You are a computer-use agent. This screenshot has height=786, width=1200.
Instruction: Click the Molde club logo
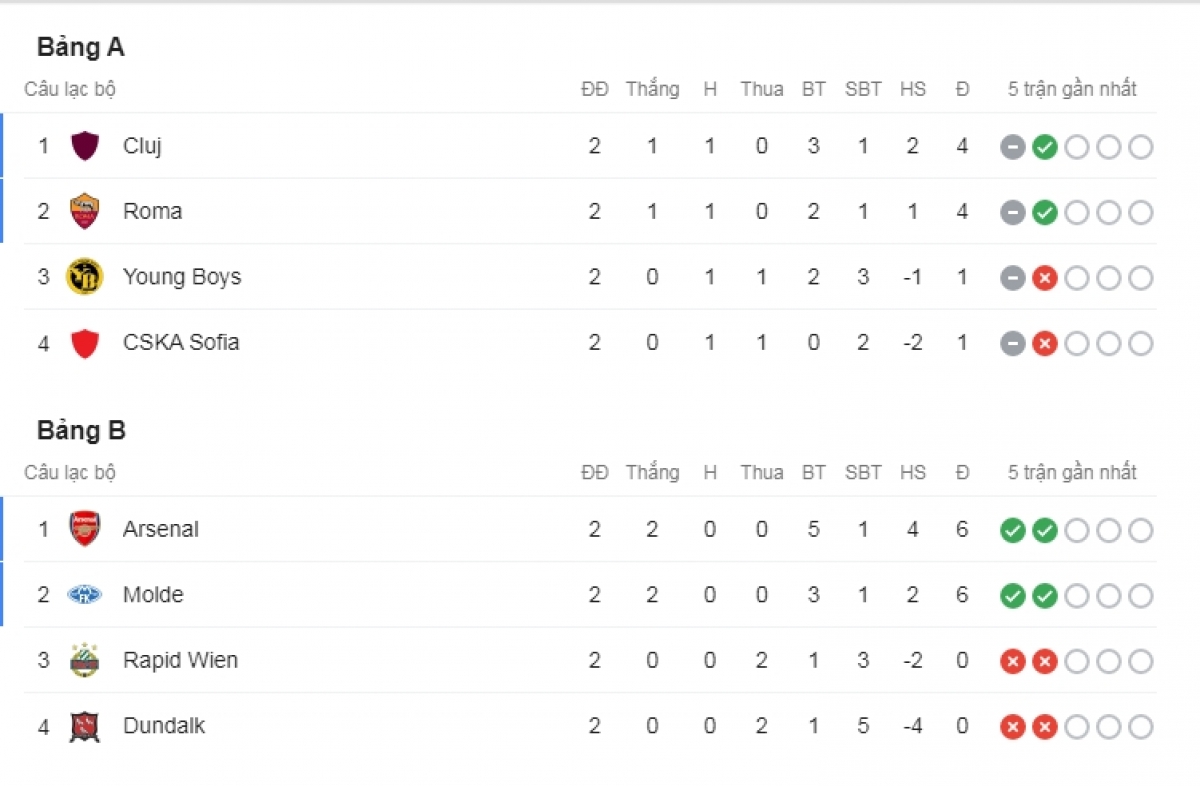[x=85, y=595]
